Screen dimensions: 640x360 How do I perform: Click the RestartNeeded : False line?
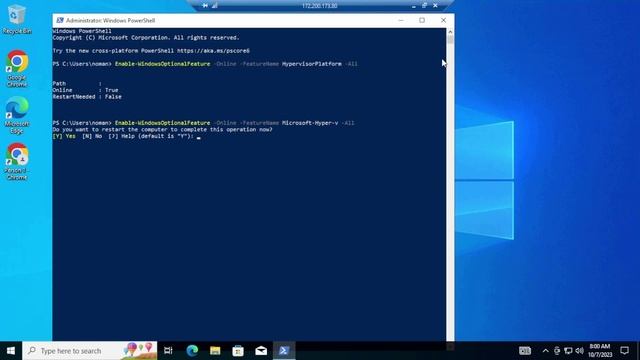87,97
